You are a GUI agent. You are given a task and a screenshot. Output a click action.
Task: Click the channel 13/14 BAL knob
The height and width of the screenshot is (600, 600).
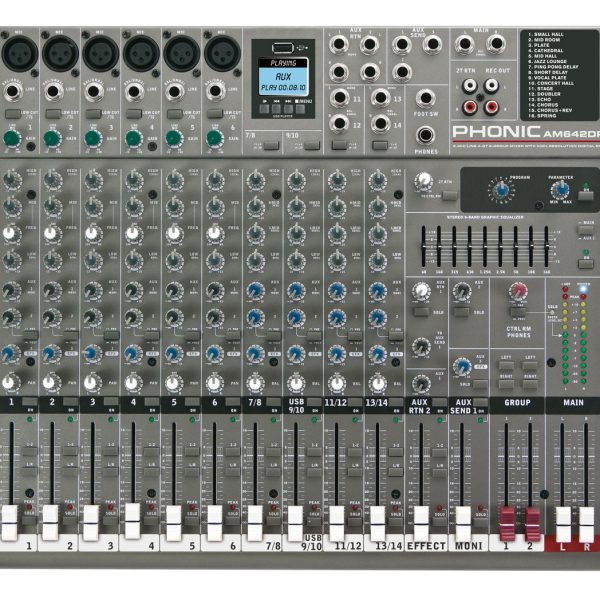(378, 383)
